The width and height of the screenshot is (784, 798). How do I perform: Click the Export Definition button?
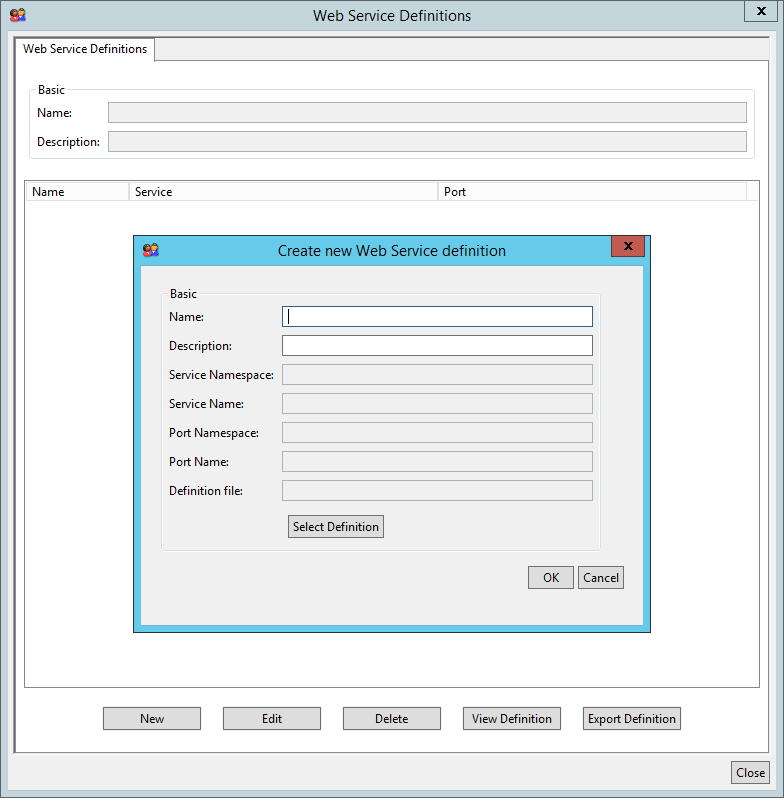(x=632, y=719)
